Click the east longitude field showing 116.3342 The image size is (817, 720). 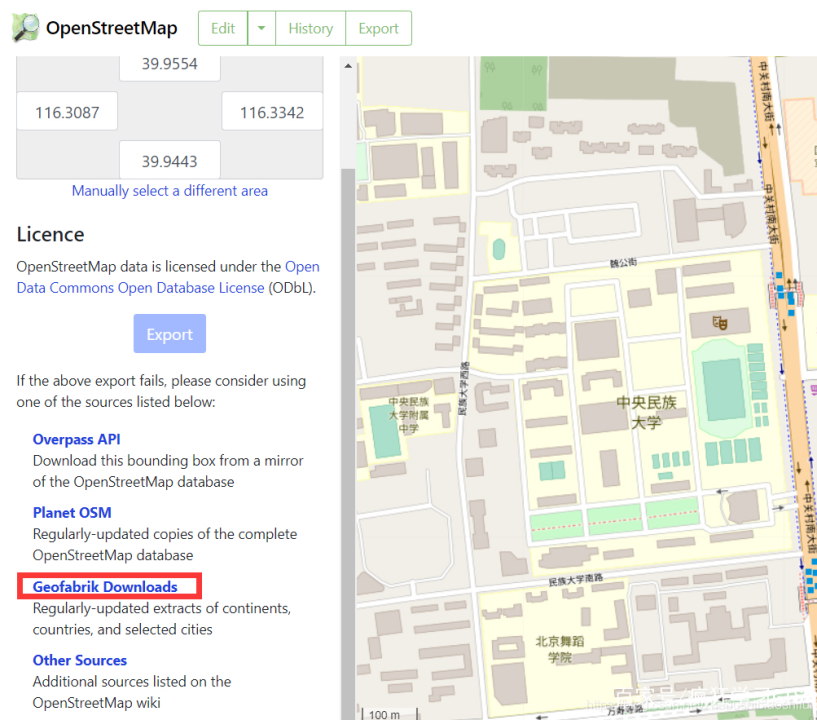272,111
